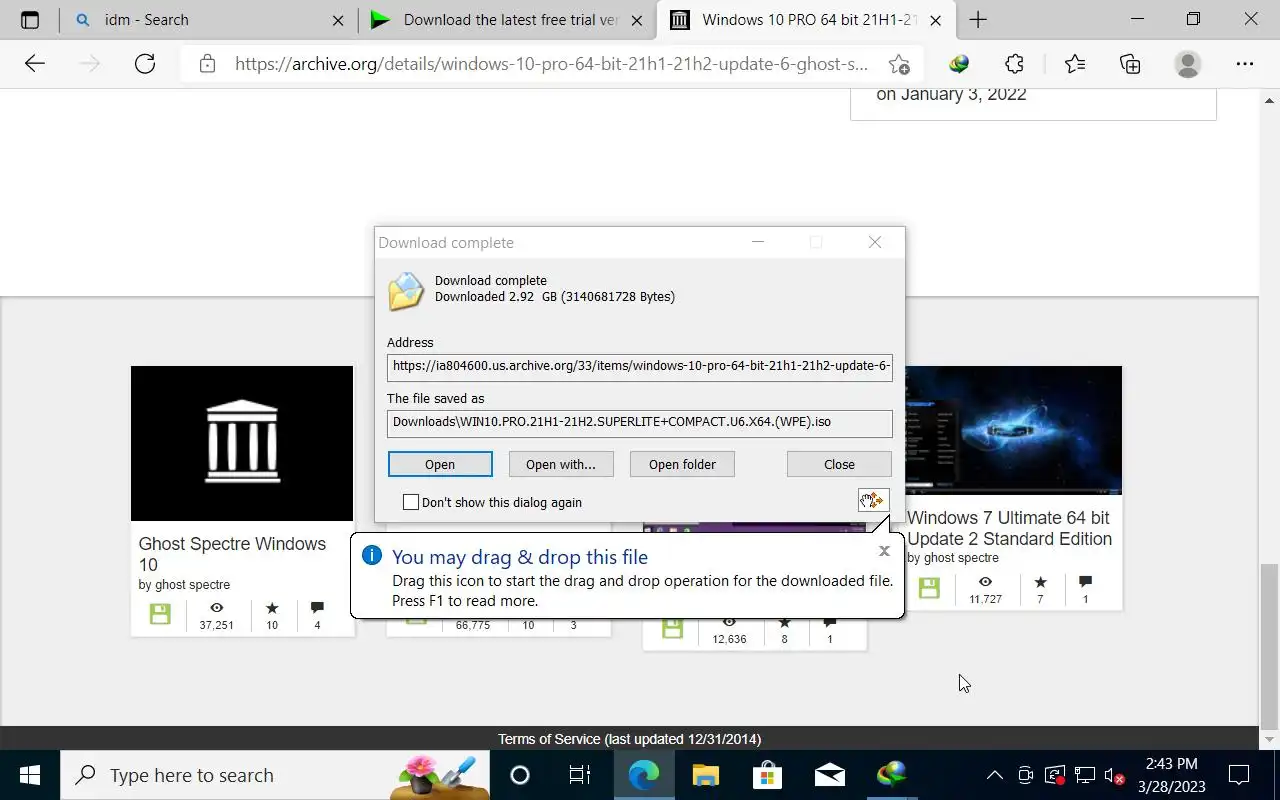Click the Ghost Spectre archive thumbnail
This screenshot has width=1280, height=800.
242,443
